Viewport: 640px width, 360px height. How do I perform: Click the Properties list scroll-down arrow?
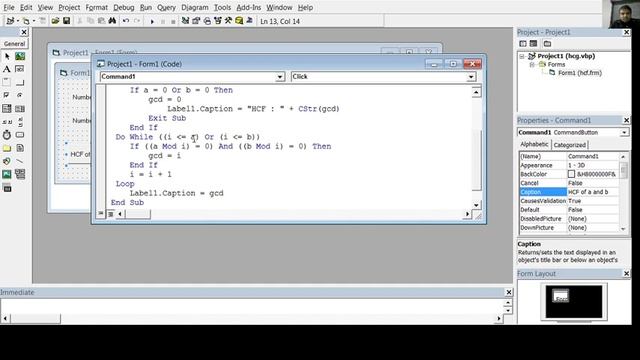[x=623, y=229]
